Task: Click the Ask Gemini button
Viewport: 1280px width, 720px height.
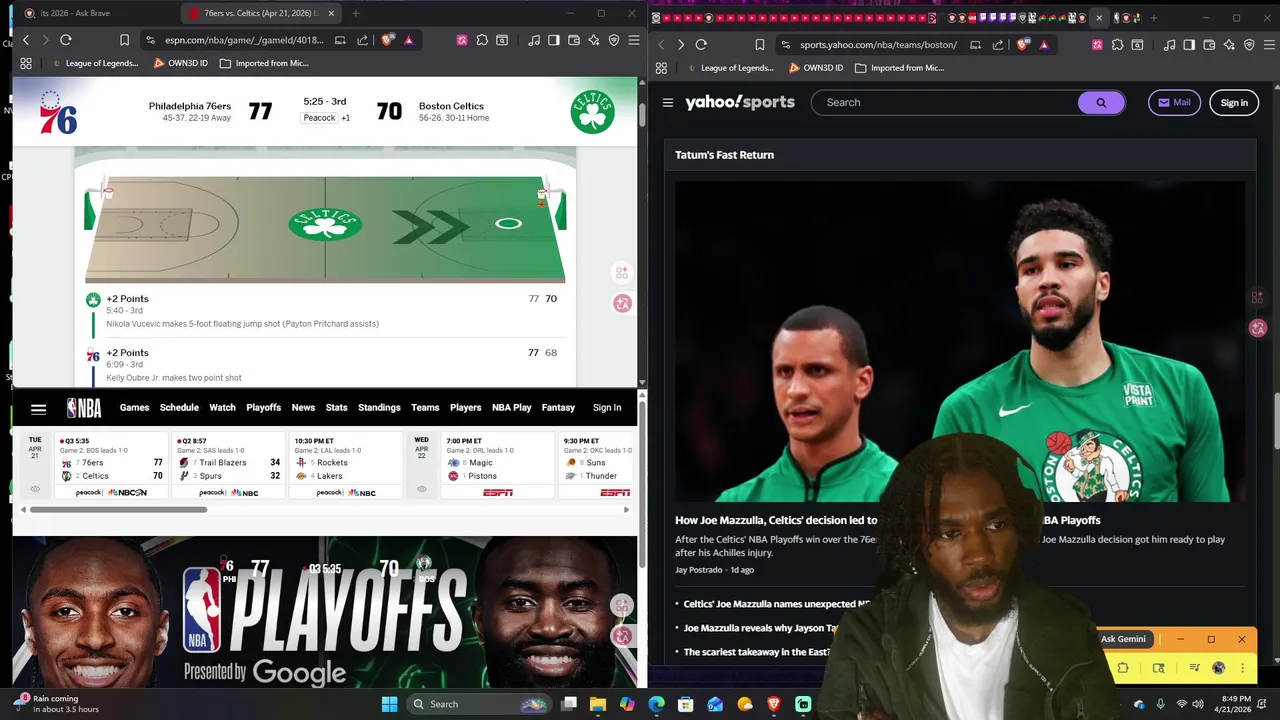Action: tap(1123, 639)
